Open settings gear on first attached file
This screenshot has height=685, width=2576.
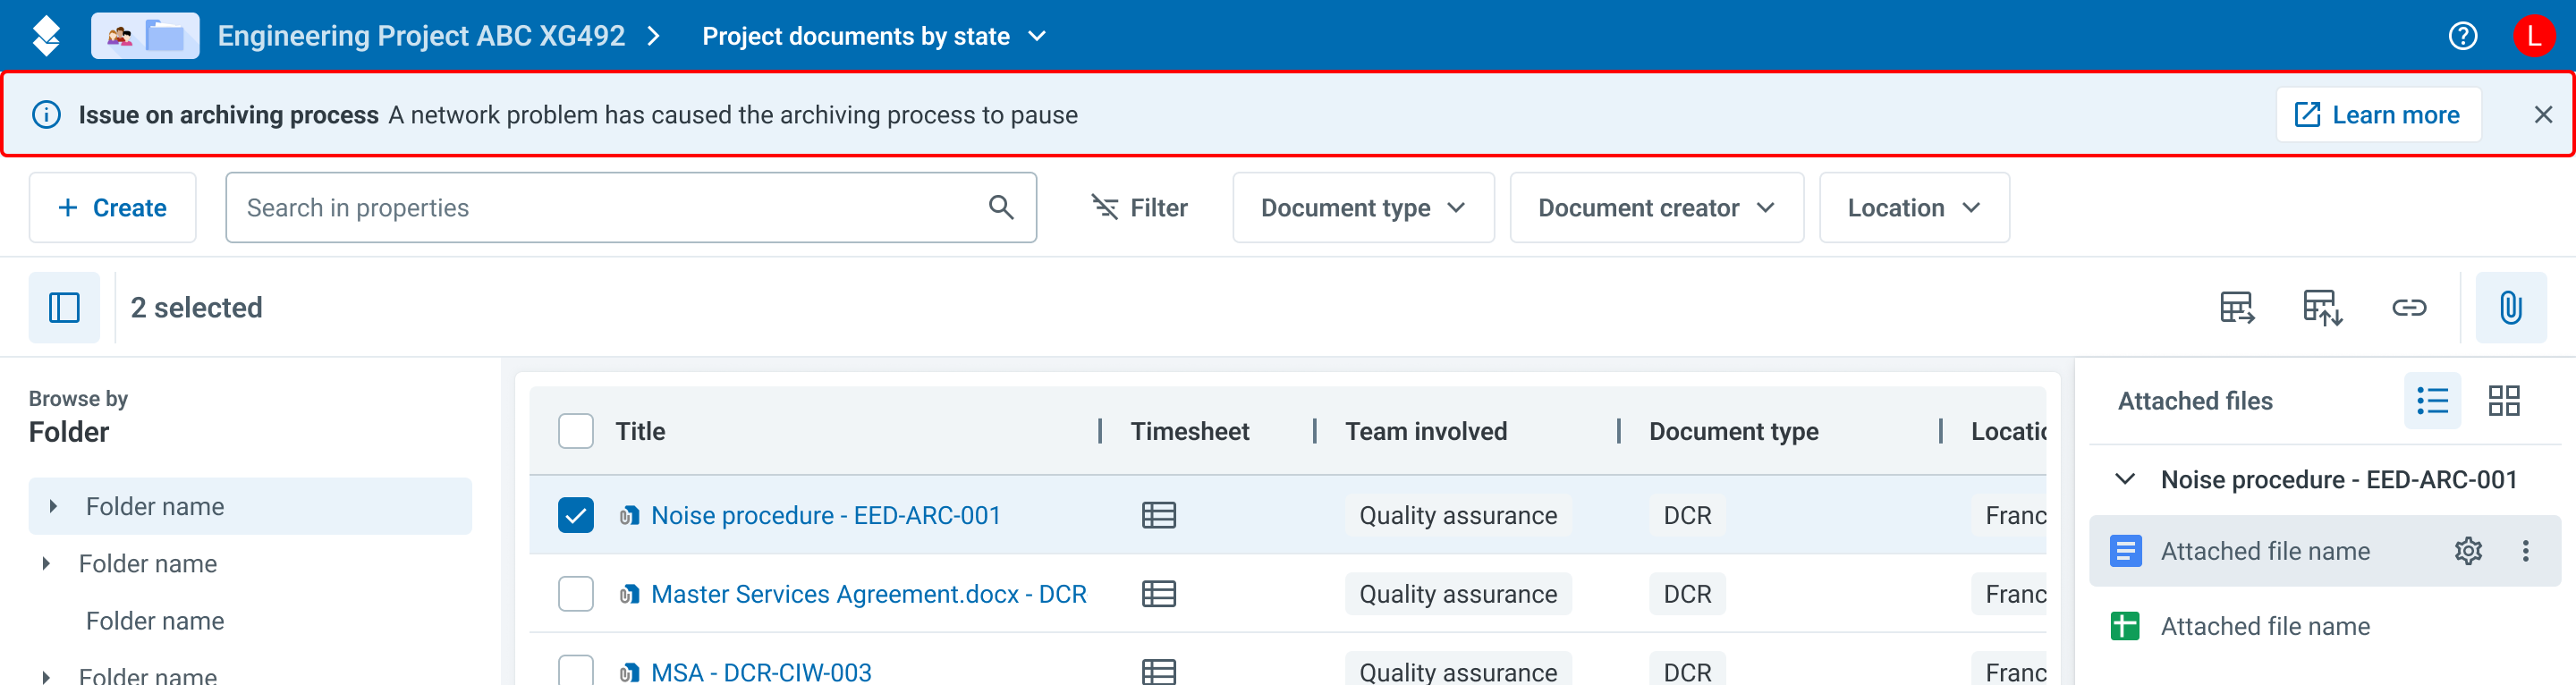coord(2468,551)
